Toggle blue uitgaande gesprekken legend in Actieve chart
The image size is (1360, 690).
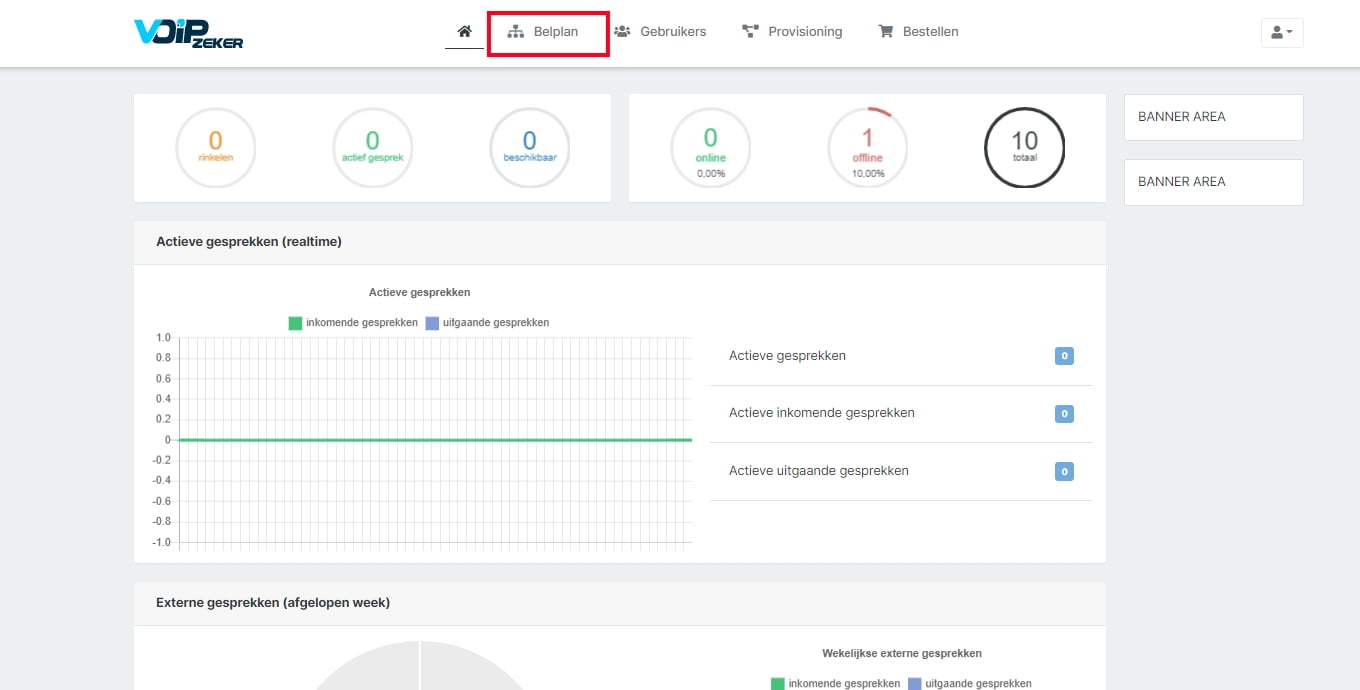(487, 323)
